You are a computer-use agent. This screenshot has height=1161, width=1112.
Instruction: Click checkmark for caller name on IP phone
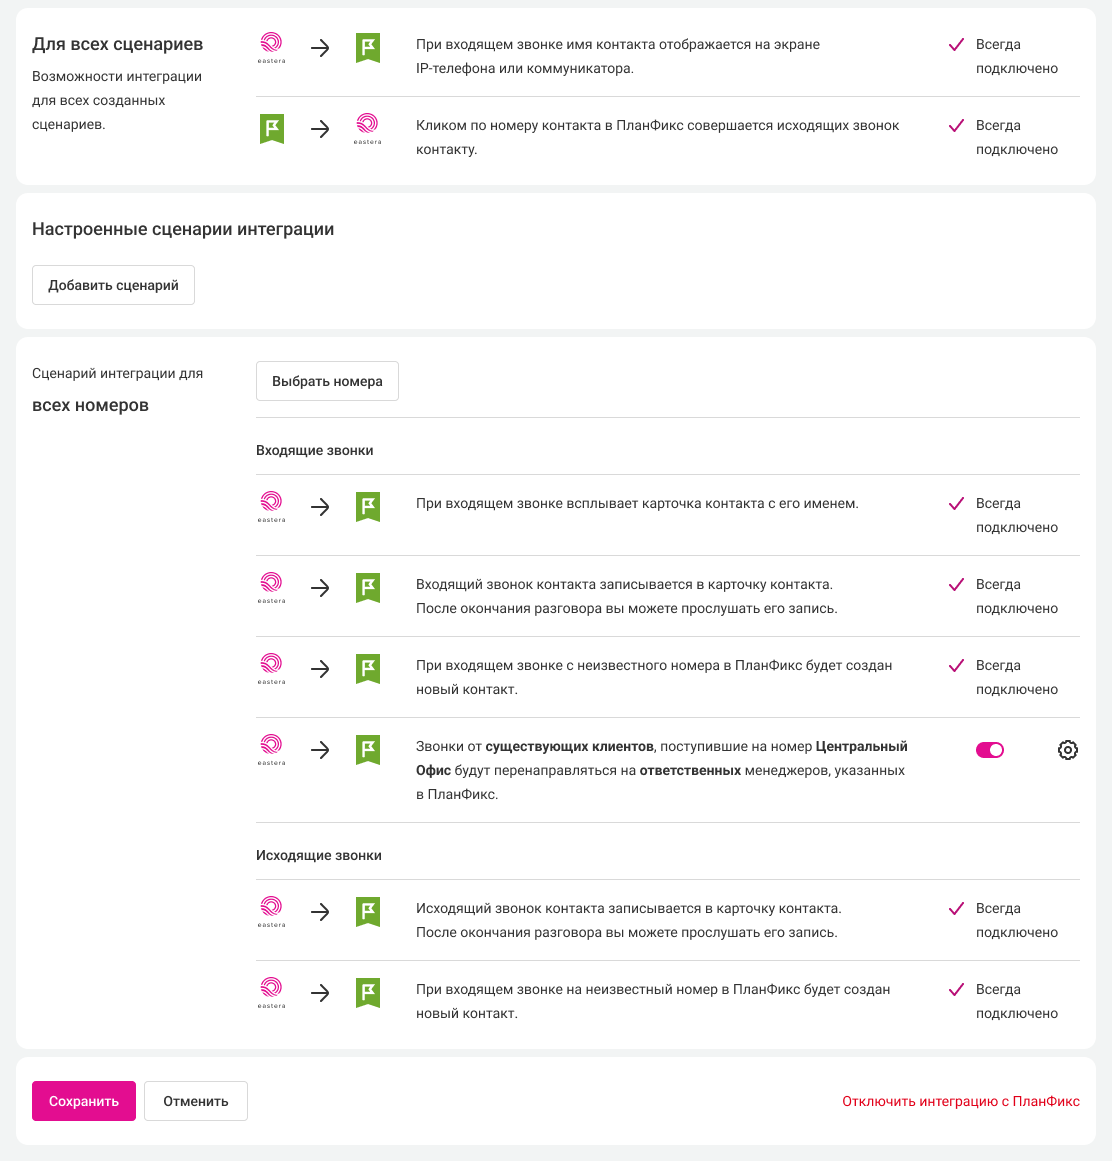(956, 45)
